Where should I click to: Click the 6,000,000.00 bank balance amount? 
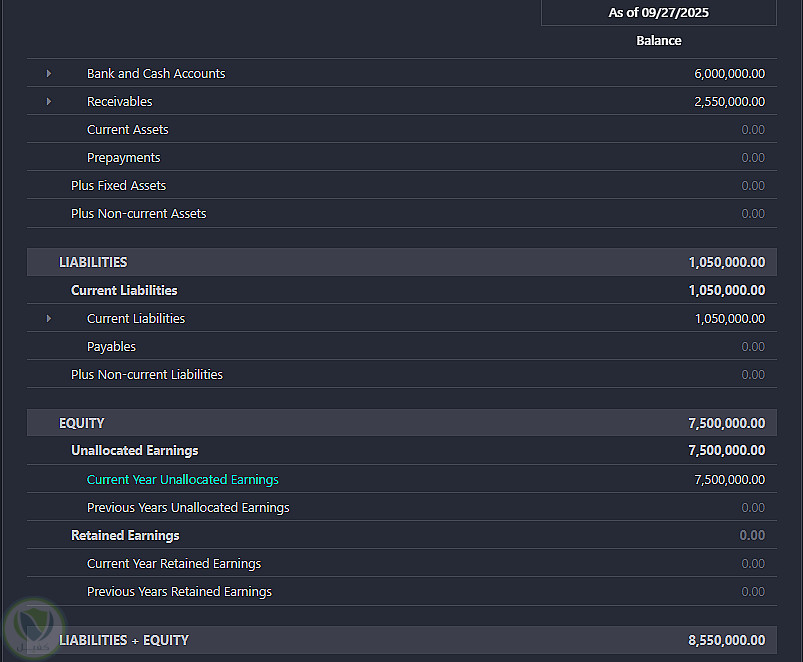[729, 74]
